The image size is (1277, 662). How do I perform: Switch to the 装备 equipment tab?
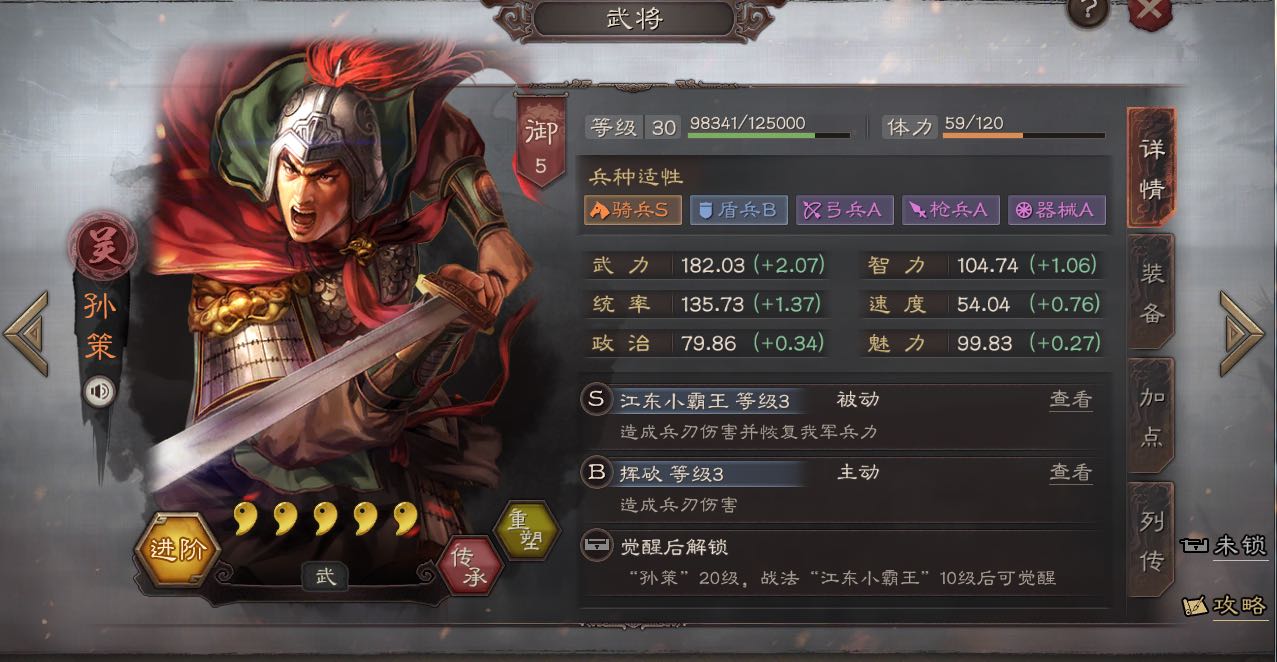[x=1152, y=292]
